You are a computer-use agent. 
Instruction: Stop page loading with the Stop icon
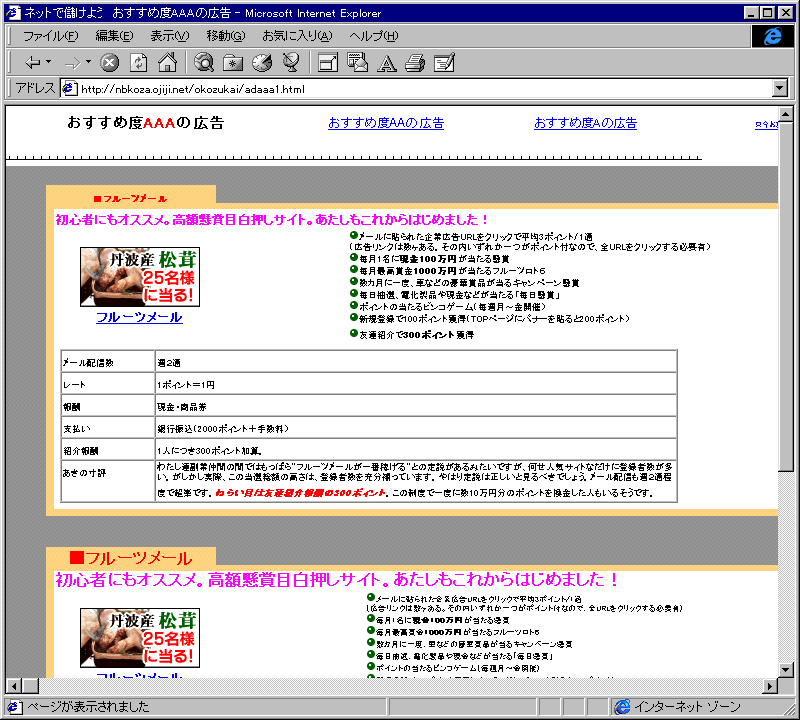[109, 63]
